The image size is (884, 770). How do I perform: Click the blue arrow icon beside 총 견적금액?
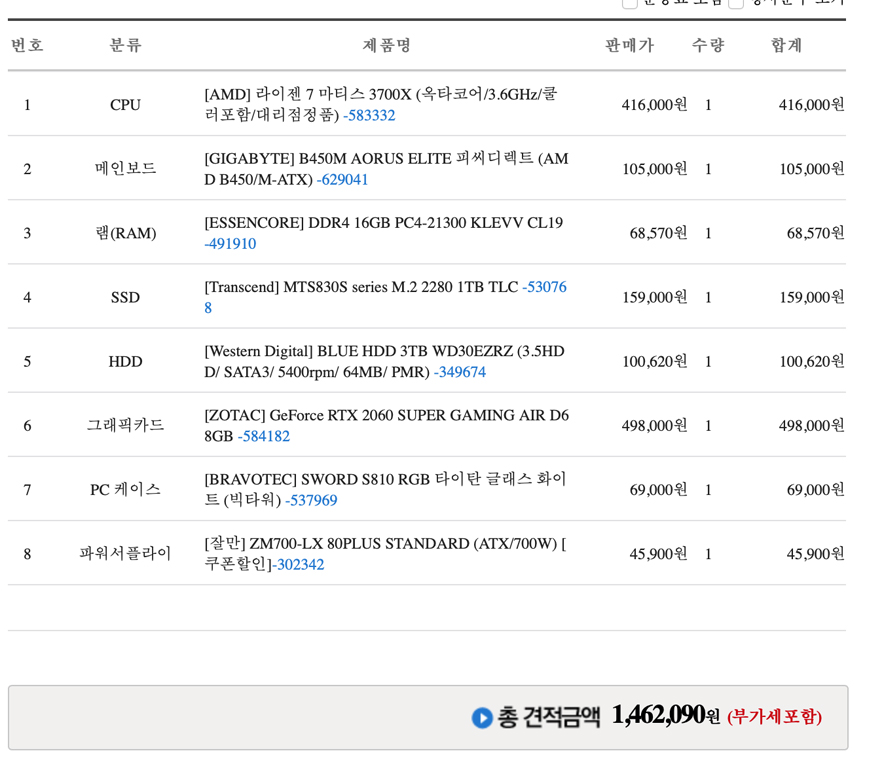pos(482,718)
